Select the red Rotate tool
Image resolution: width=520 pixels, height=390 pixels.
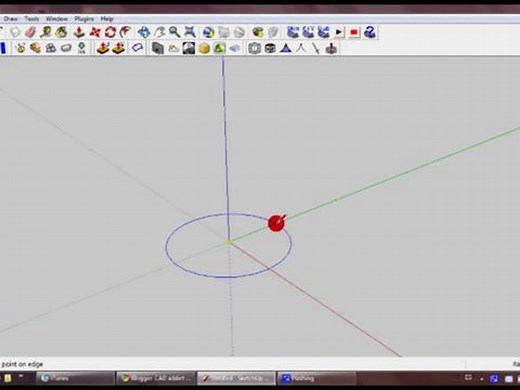(110, 32)
